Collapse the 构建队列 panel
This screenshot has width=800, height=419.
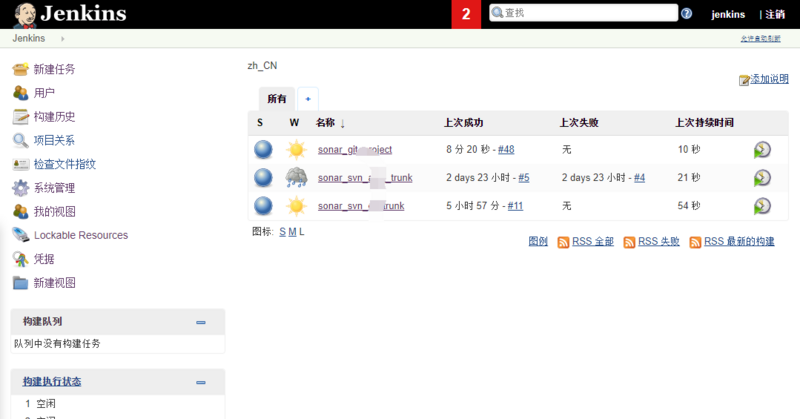point(201,323)
